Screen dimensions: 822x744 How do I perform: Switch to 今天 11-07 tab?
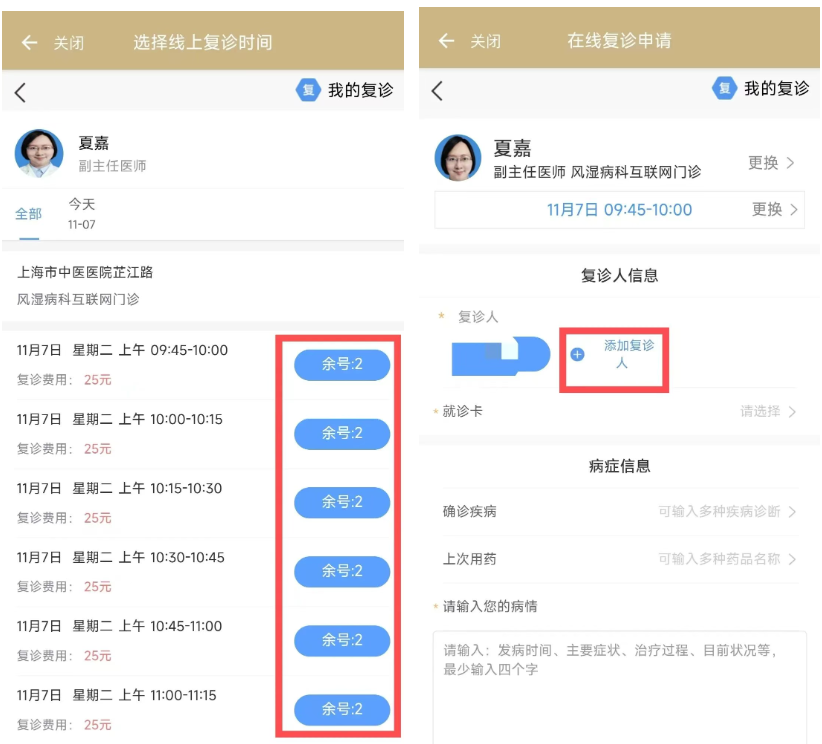coord(82,214)
